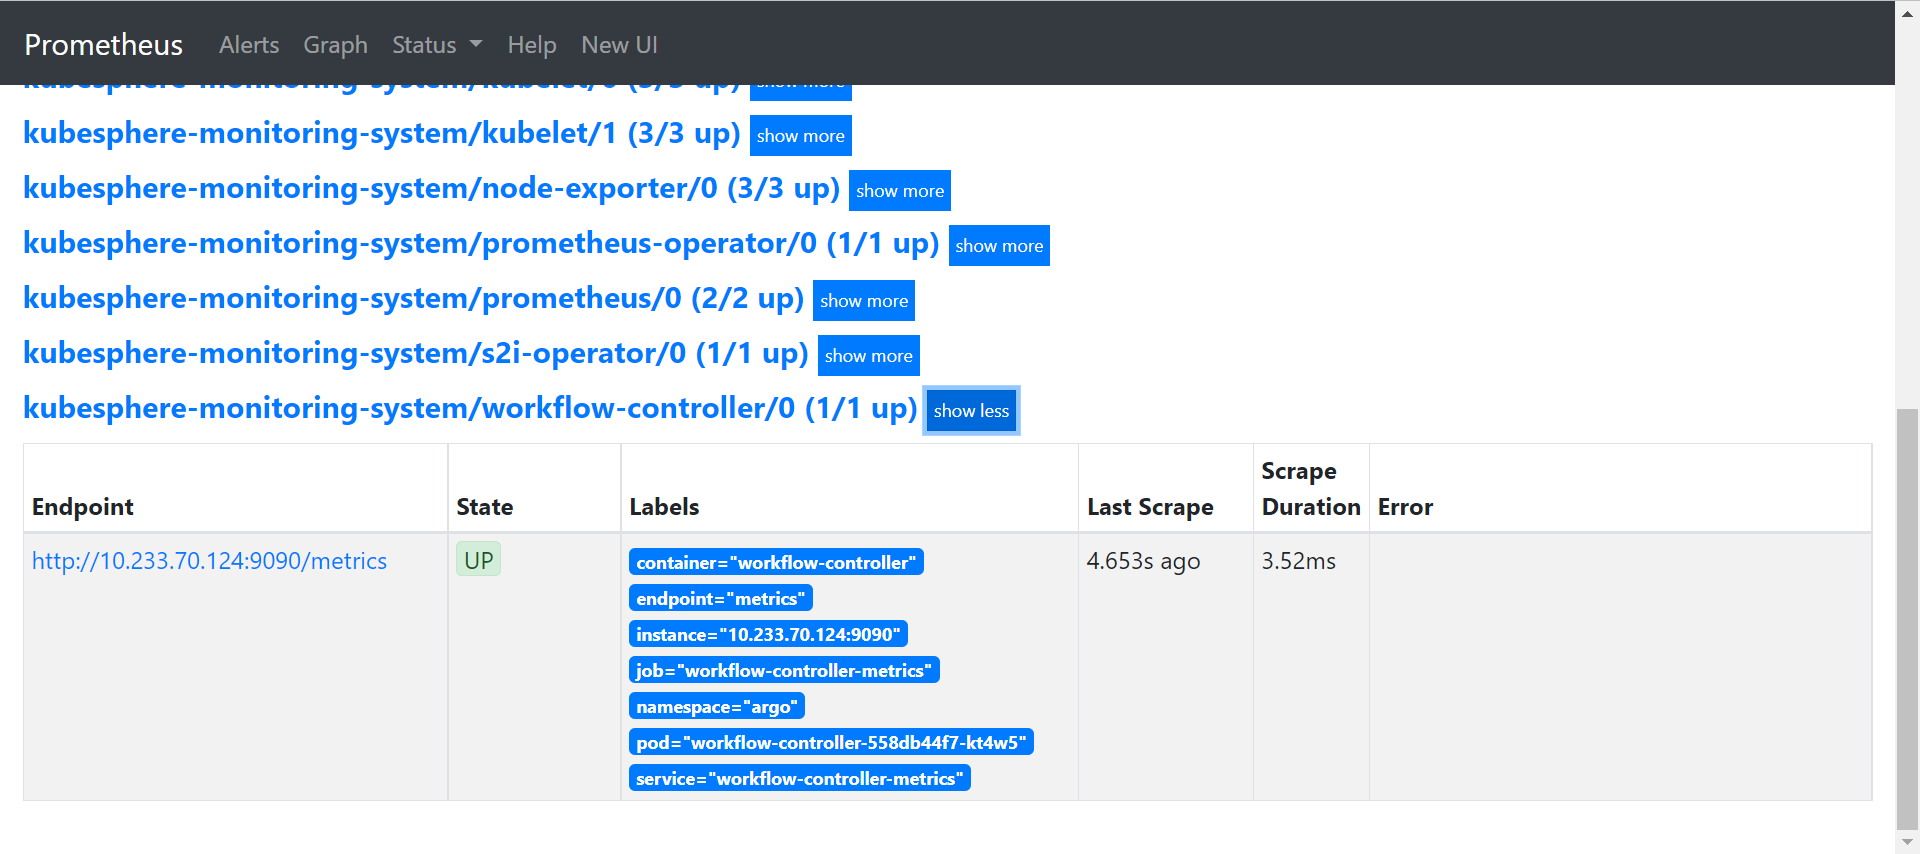Click the container="workflow-controller" label
1920x854 pixels.
(x=776, y=562)
